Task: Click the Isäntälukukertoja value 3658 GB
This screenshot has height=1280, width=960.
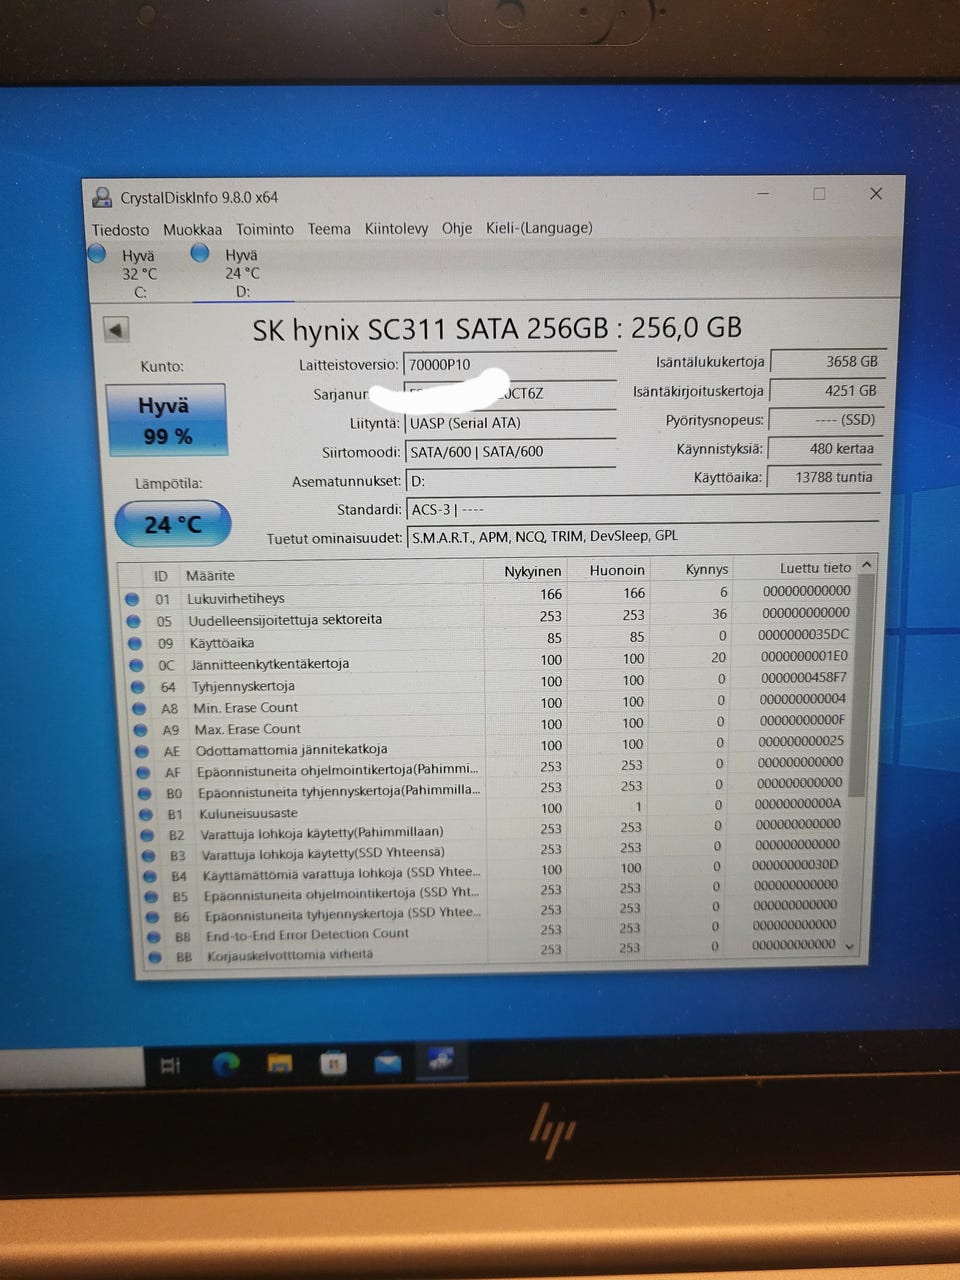Action: [x=826, y=362]
